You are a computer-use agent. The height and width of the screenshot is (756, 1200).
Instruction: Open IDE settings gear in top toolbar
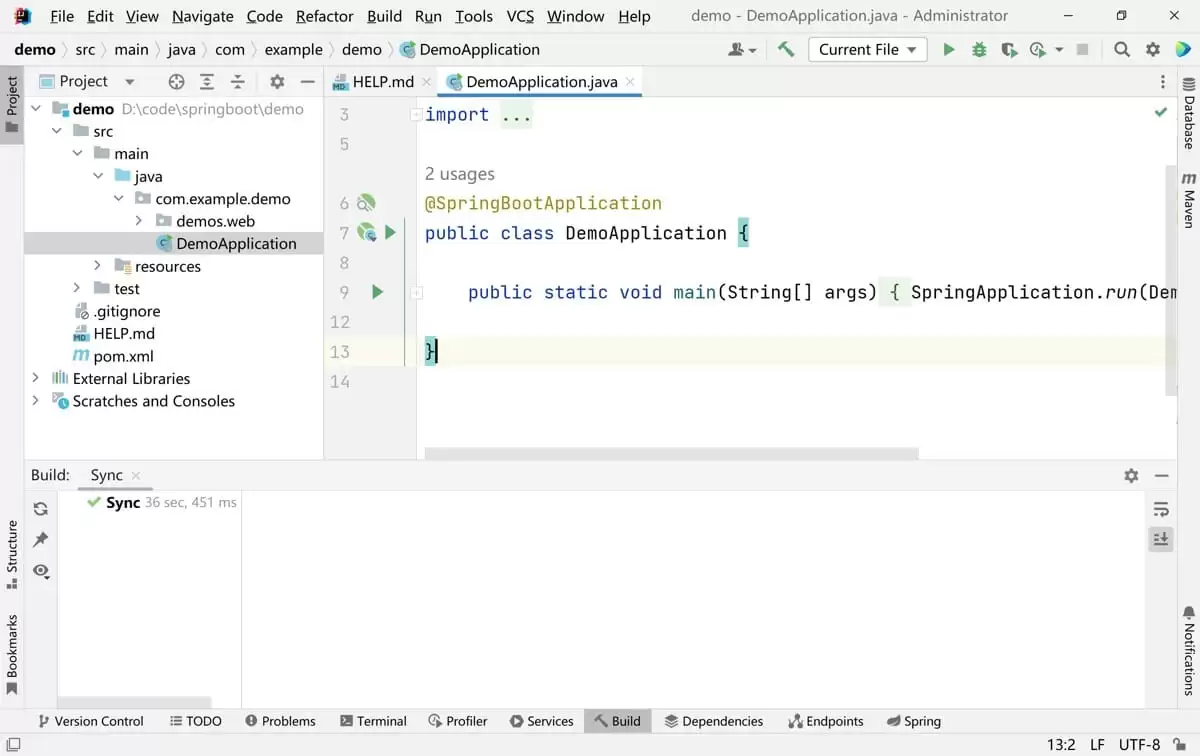coord(1153,49)
